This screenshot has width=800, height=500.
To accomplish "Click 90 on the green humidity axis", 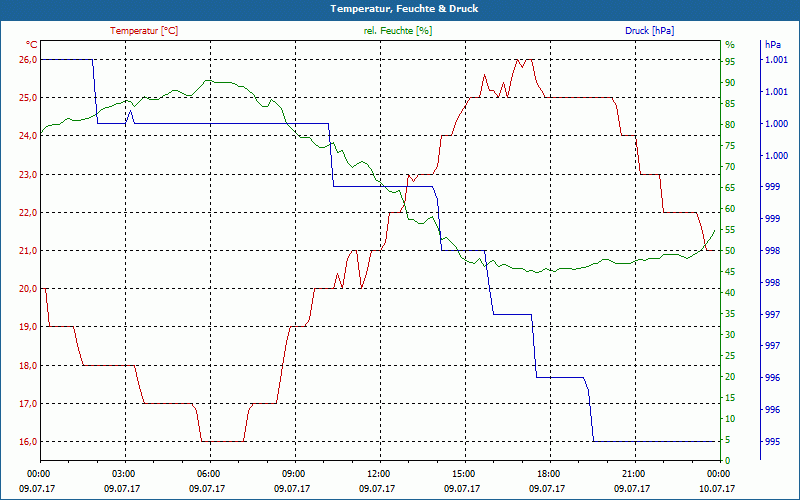I will (x=730, y=82).
